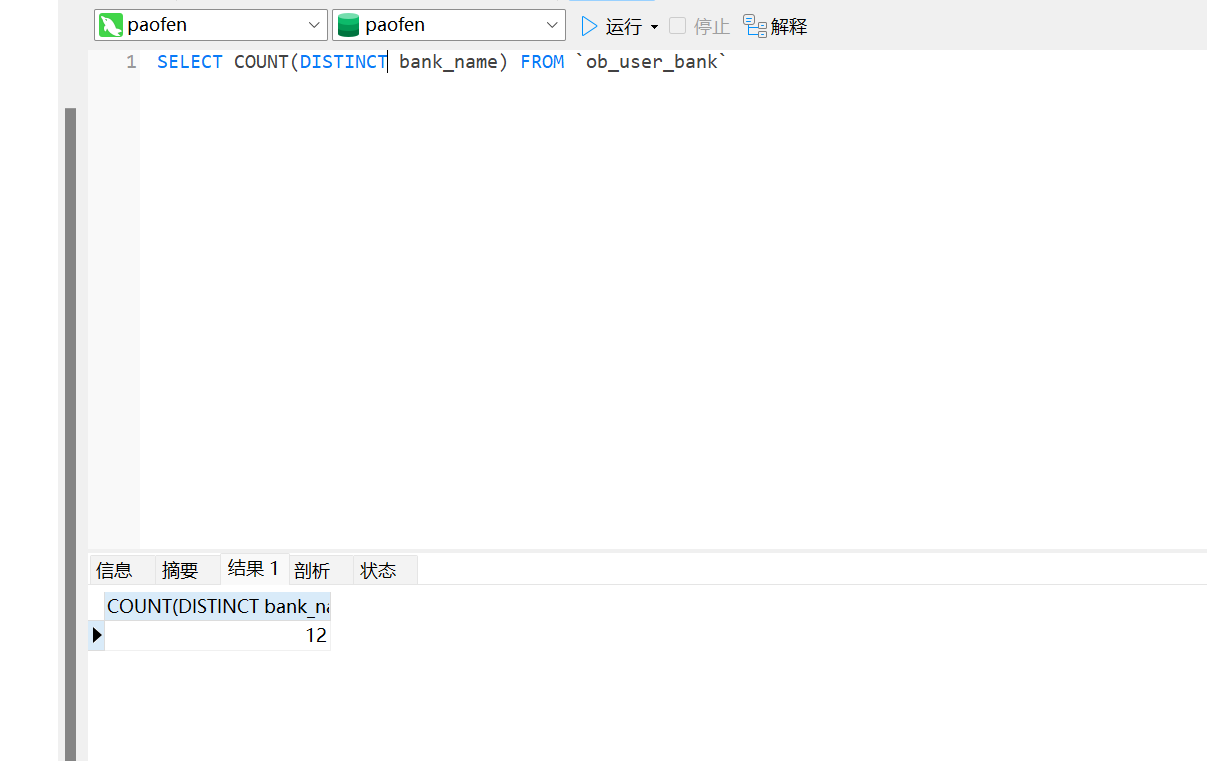
Task: Open the Run (运行) options dropdown arrow
Action: tap(655, 27)
